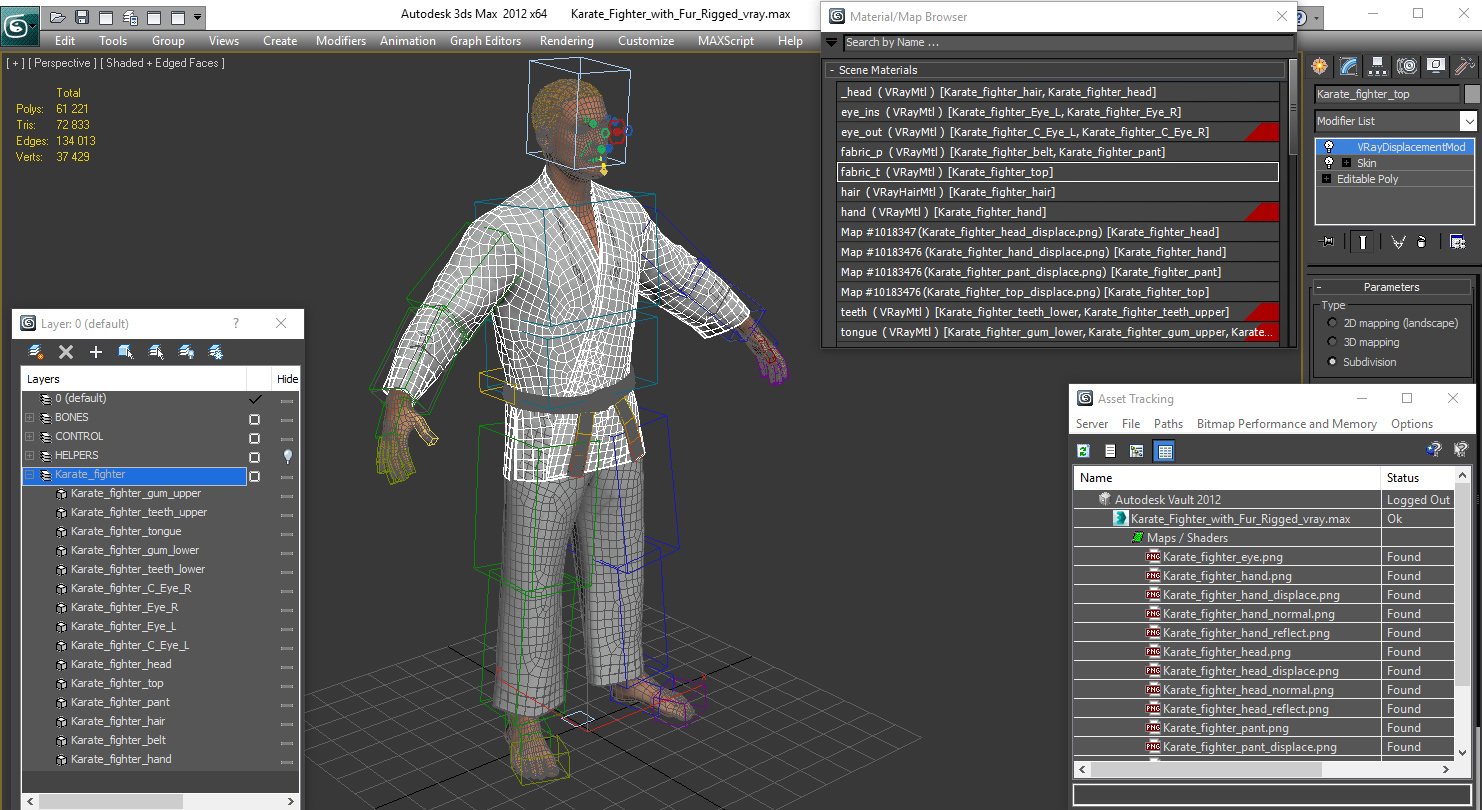Viewport: 1482px width, 810px height.
Task: Toggle Show End Result icon
Action: 1363,241
